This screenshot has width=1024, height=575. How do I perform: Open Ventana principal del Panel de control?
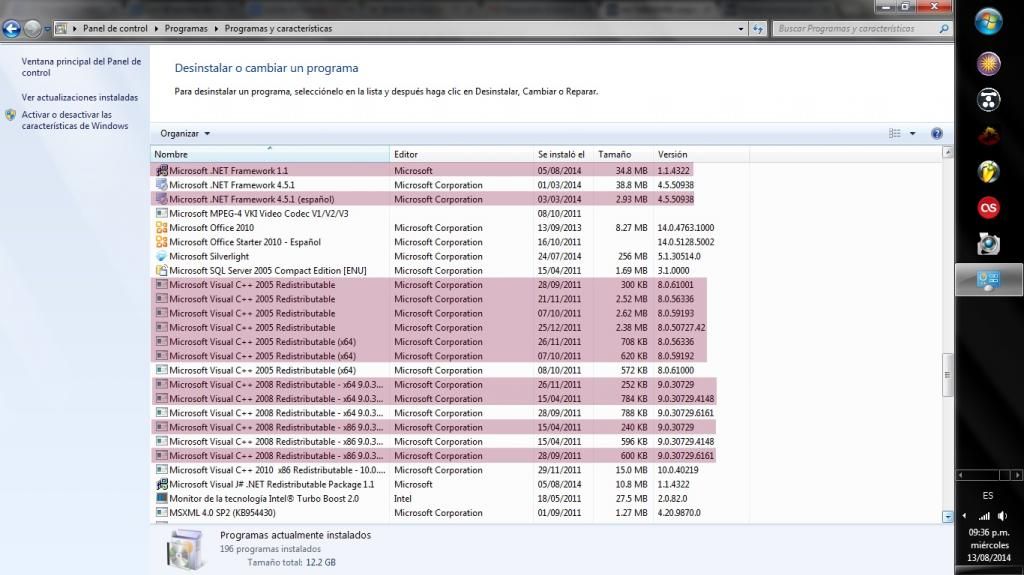[x=81, y=67]
